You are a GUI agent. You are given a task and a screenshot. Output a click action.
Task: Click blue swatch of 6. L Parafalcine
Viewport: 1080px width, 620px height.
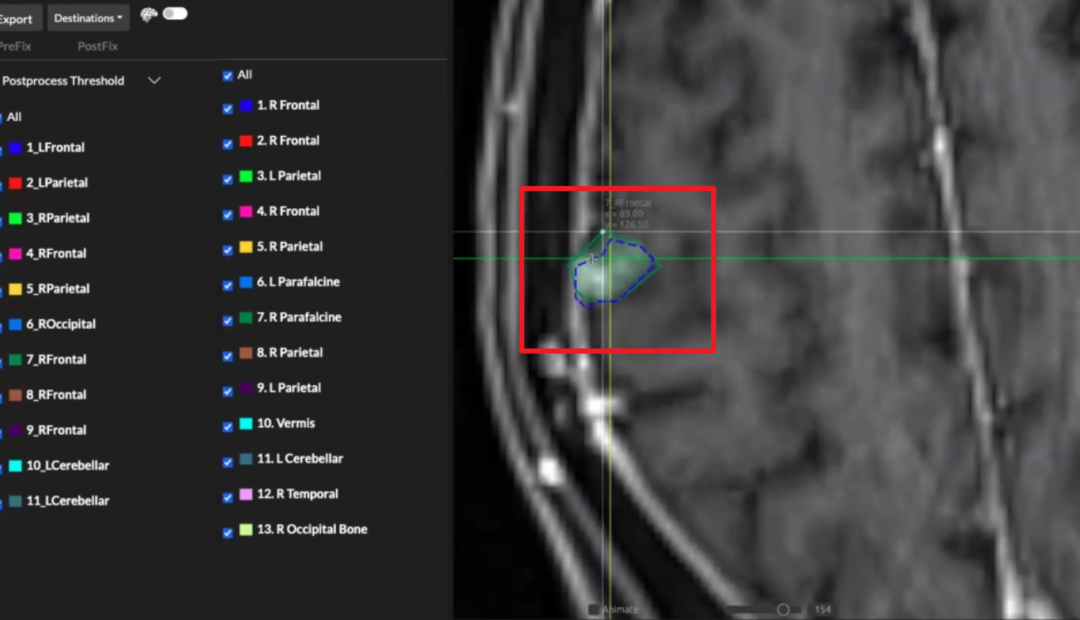tap(246, 282)
